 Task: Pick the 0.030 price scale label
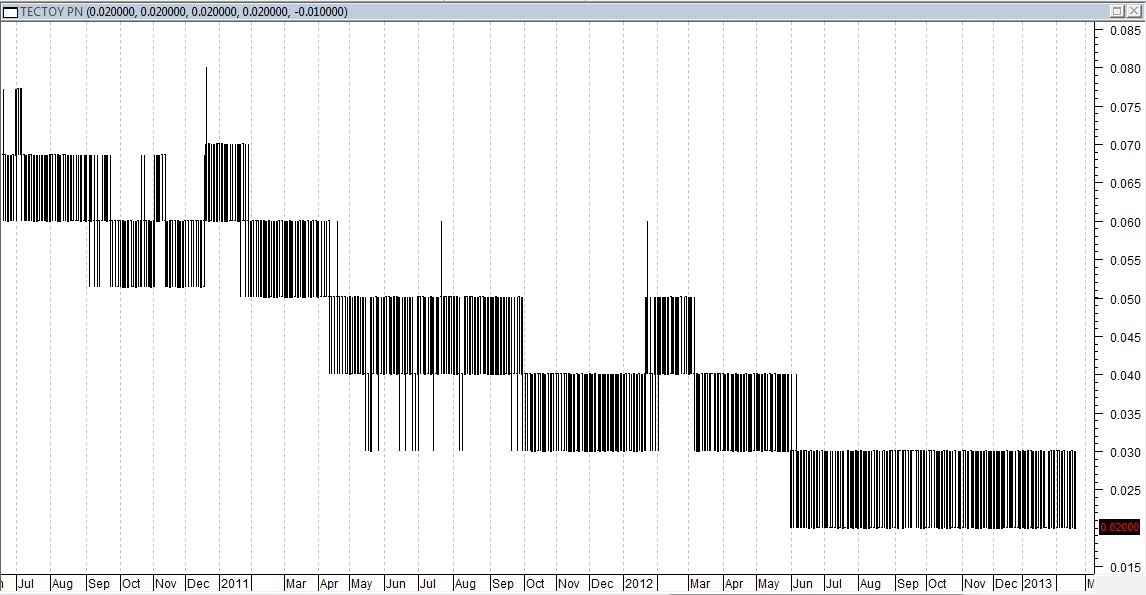(x=1125, y=452)
